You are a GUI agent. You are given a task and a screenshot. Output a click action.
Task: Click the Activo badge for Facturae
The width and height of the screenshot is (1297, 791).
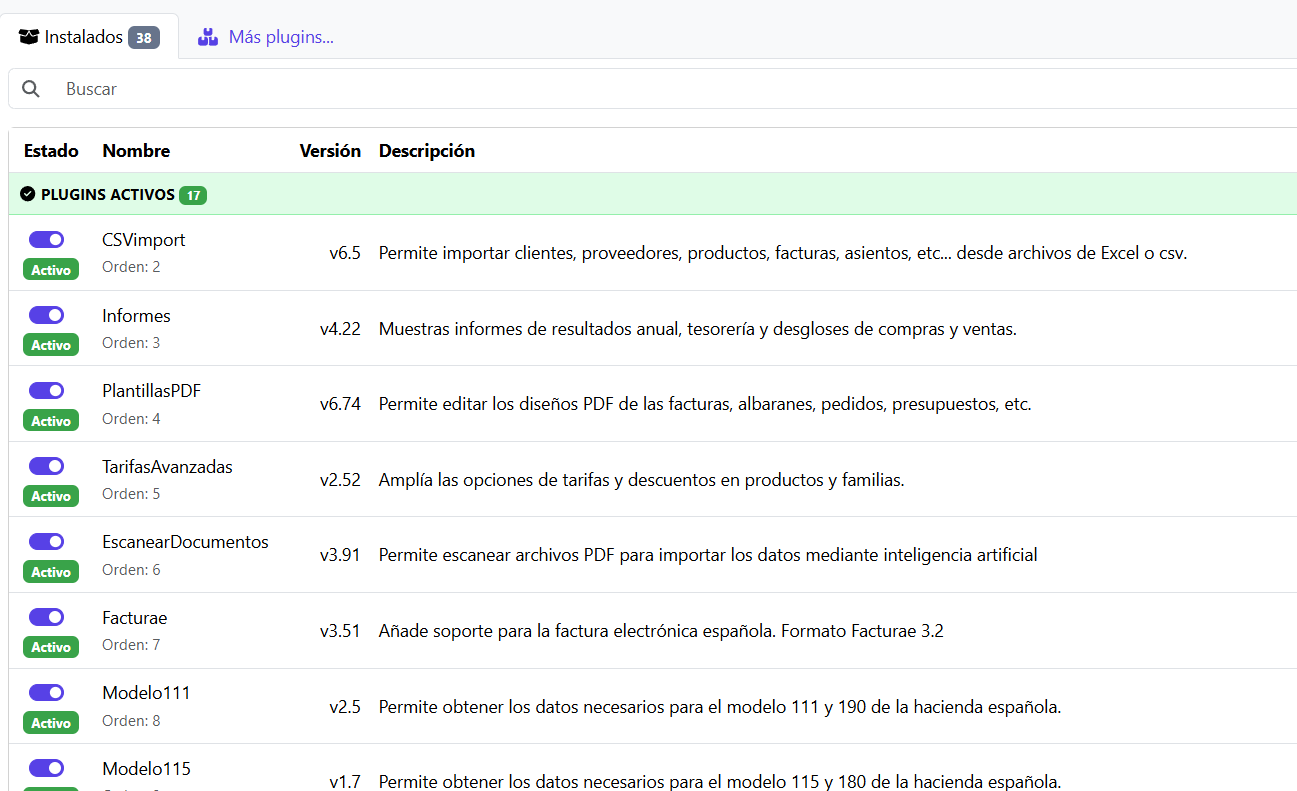coord(51,647)
